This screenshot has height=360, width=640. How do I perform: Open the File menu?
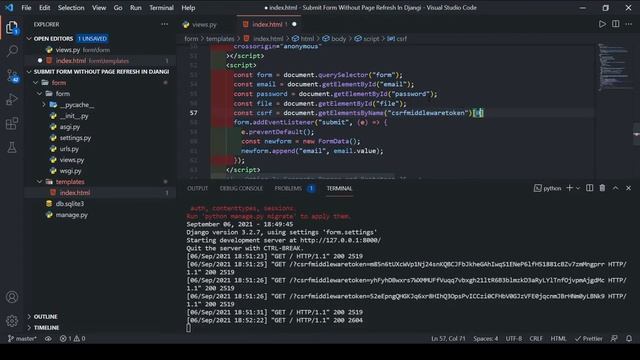pos(26,8)
